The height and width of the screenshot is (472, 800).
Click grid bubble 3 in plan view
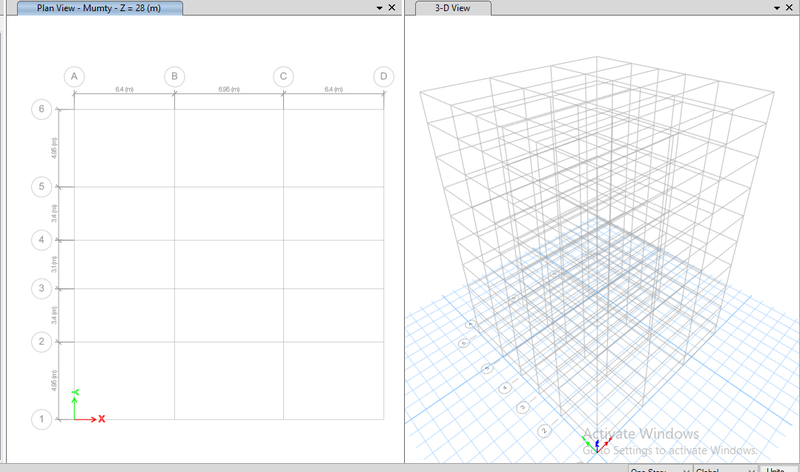click(42, 289)
